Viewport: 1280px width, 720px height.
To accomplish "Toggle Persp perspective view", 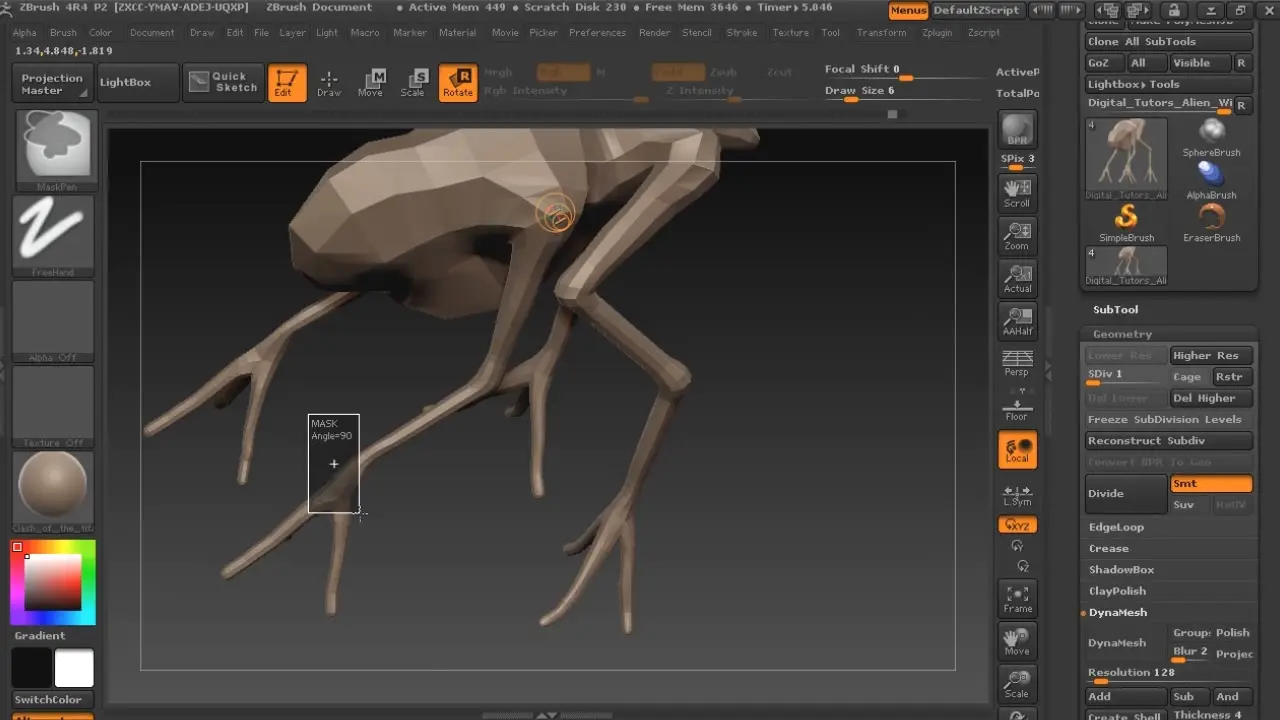I will click(x=1017, y=363).
